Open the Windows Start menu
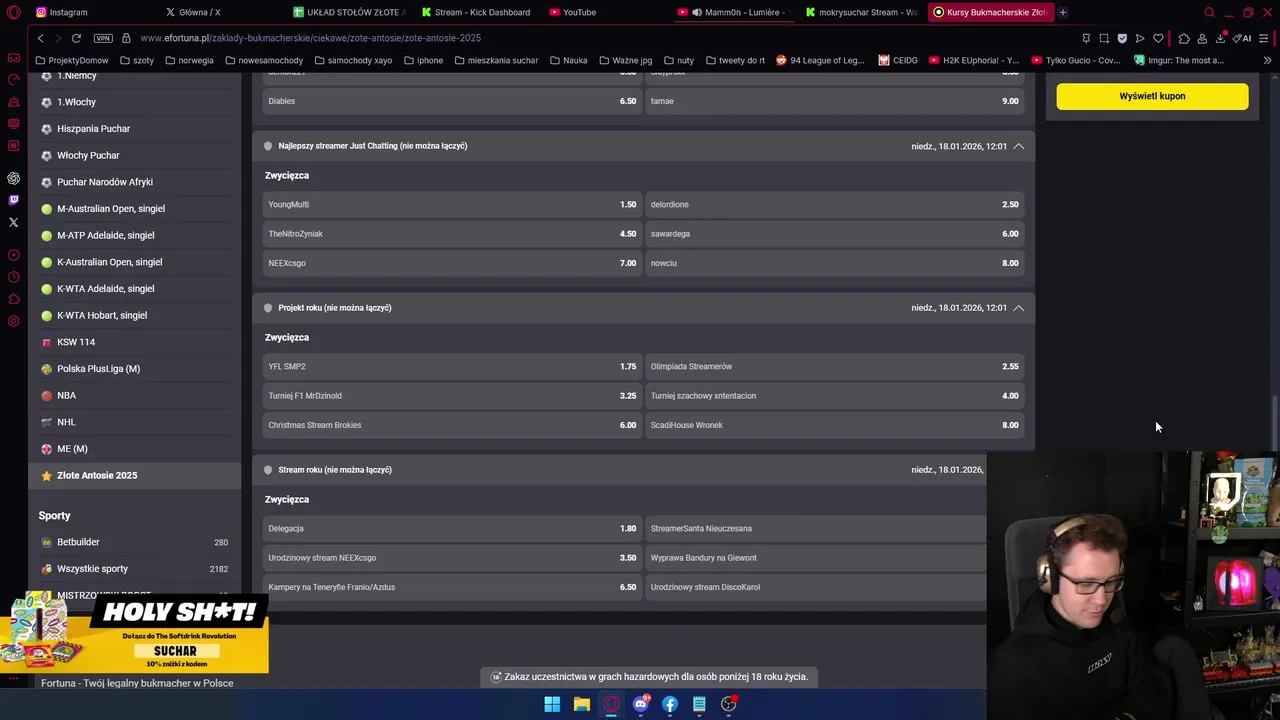Viewport: 1280px width, 720px height. pyautogui.click(x=552, y=704)
